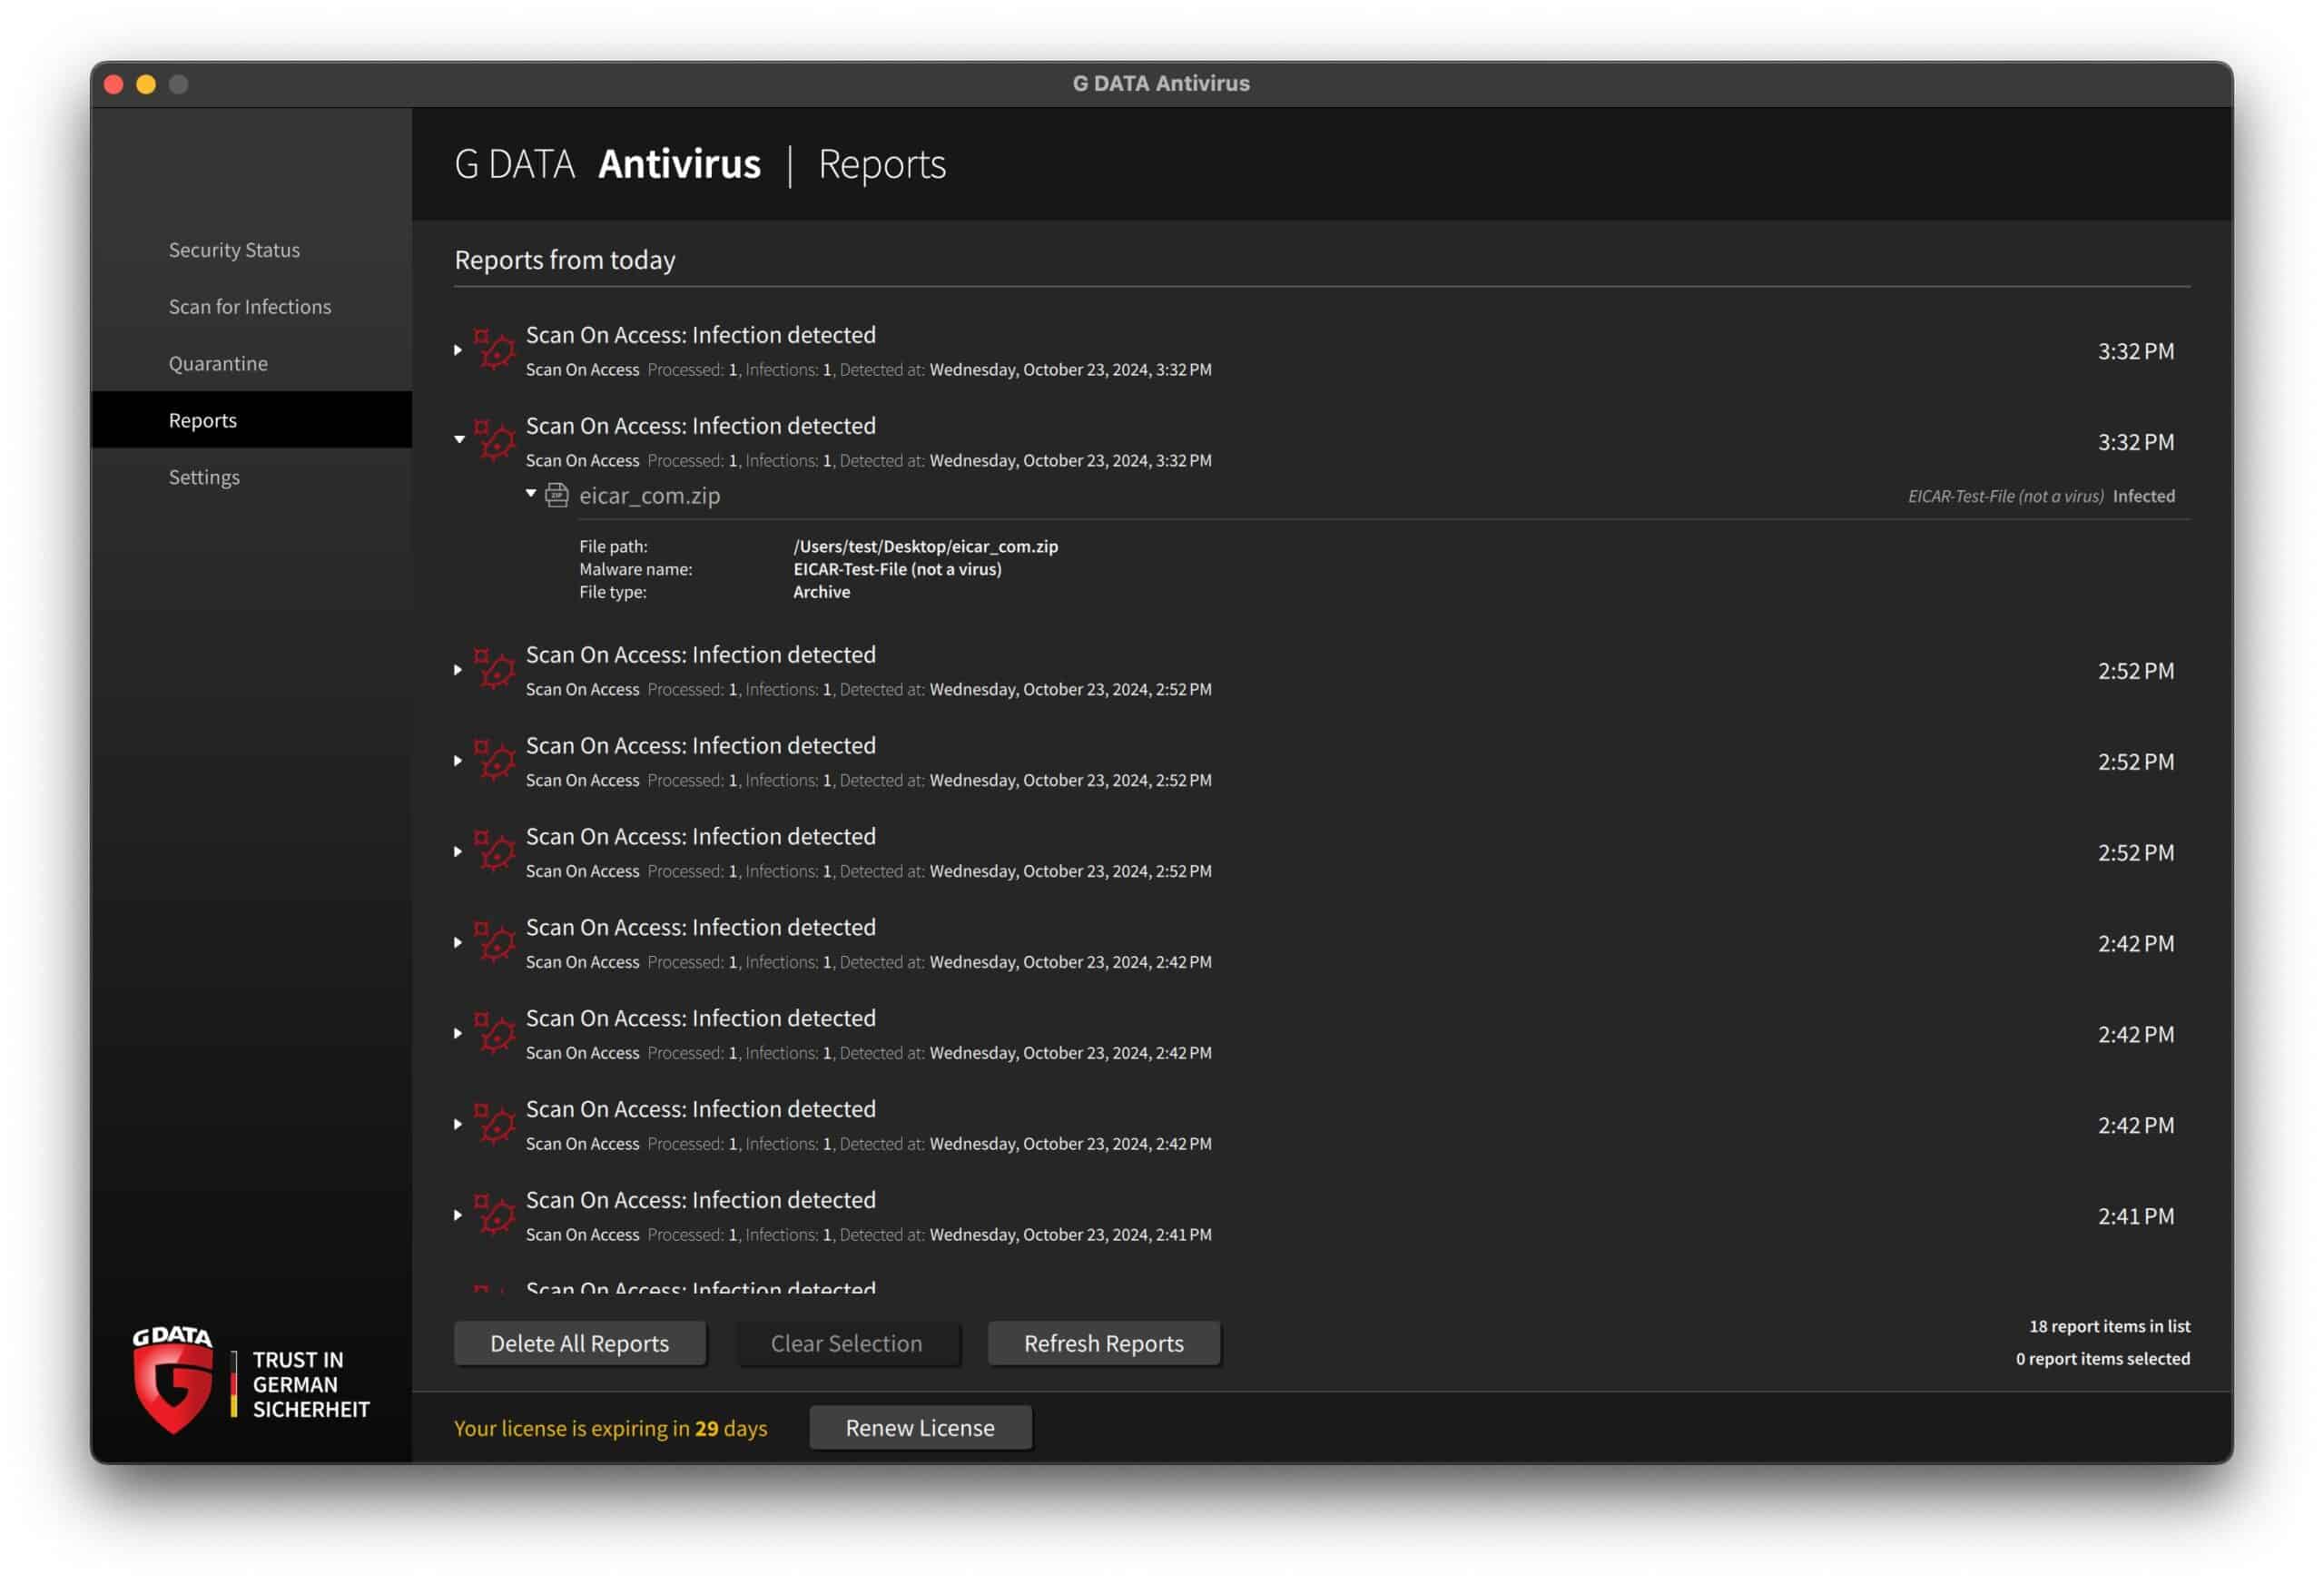The height and width of the screenshot is (1584, 2324).
Task: Click the 0 report items selected text
Action: coord(2103,1358)
